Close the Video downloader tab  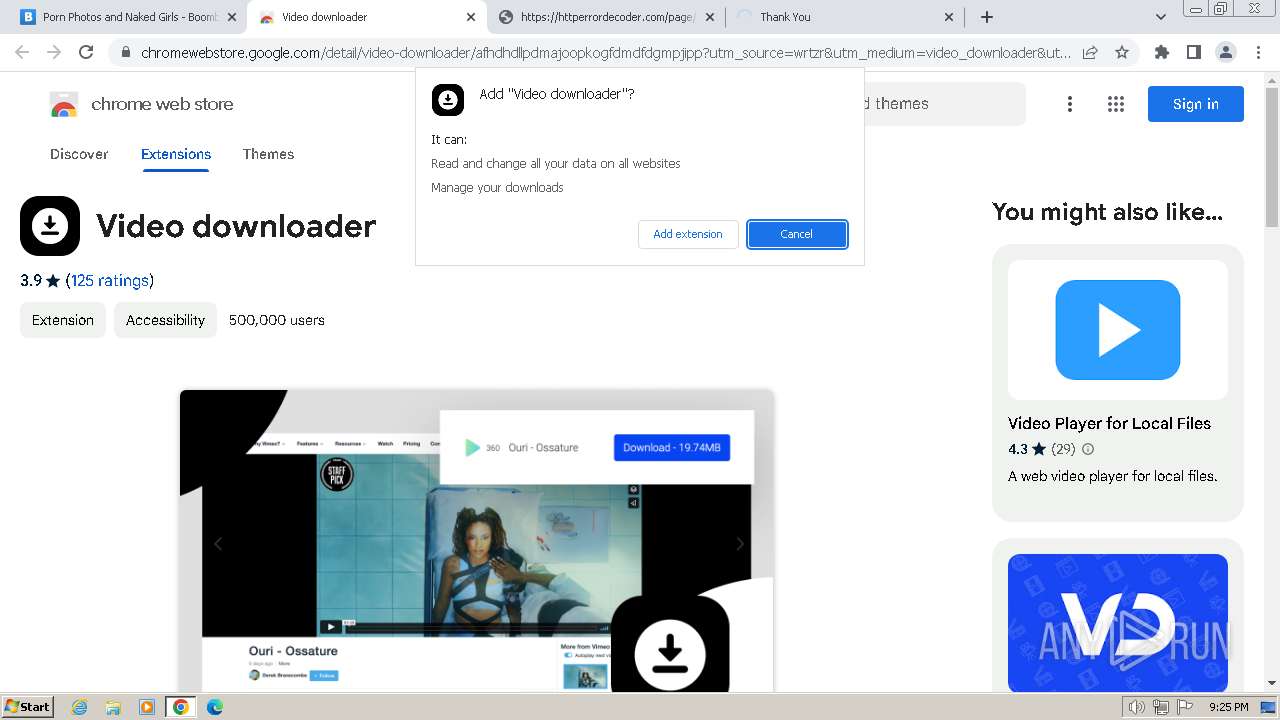(x=471, y=17)
